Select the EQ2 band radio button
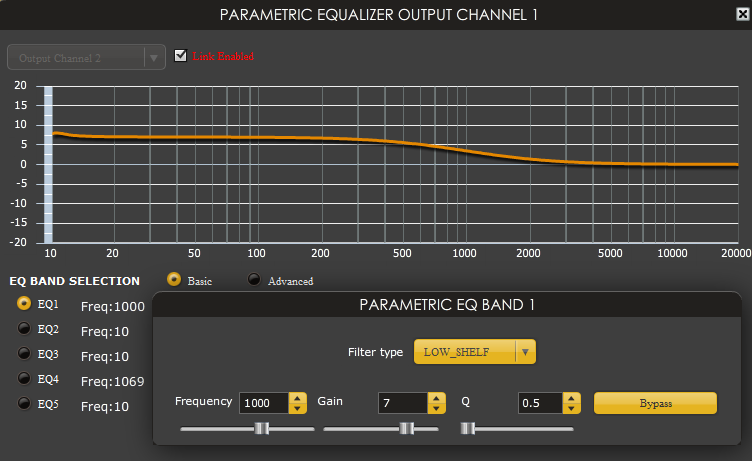This screenshot has height=461, width=752. (x=24, y=329)
